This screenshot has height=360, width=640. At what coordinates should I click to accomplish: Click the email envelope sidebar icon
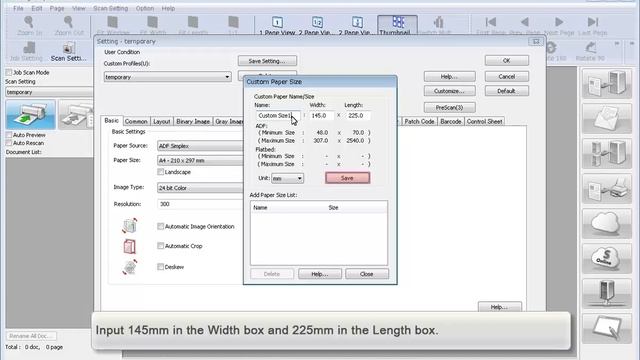click(607, 119)
